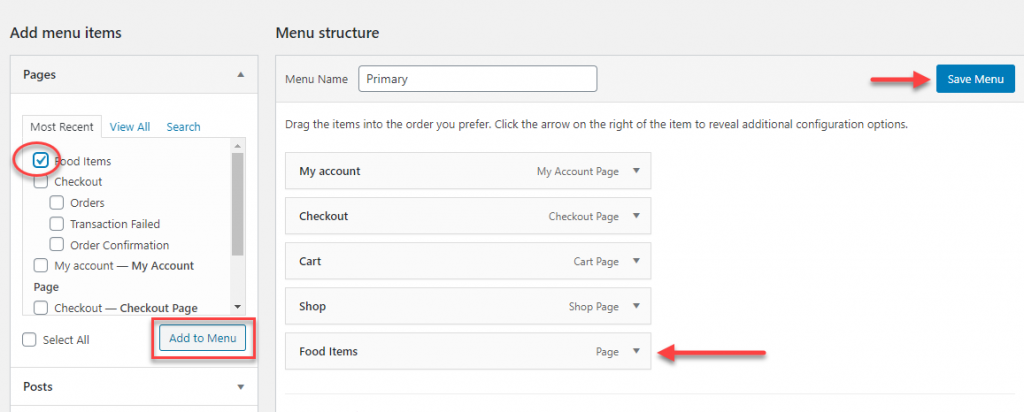Collapse the Pages panel arrow
Screen dimensions: 1024x412
[x=241, y=75]
